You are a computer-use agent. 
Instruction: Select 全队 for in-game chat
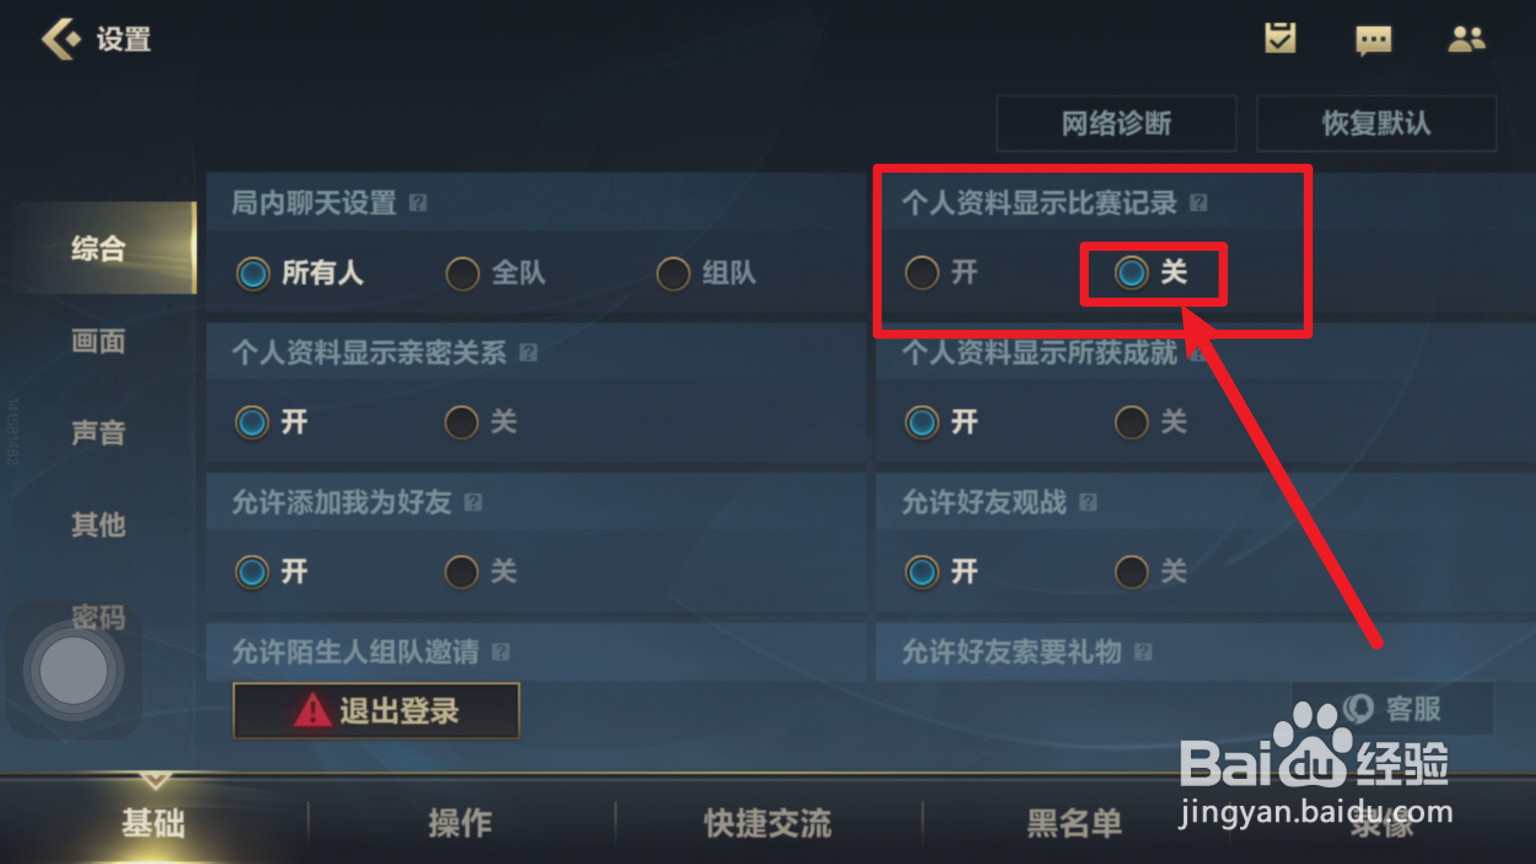pyautogui.click(x=496, y=272)
